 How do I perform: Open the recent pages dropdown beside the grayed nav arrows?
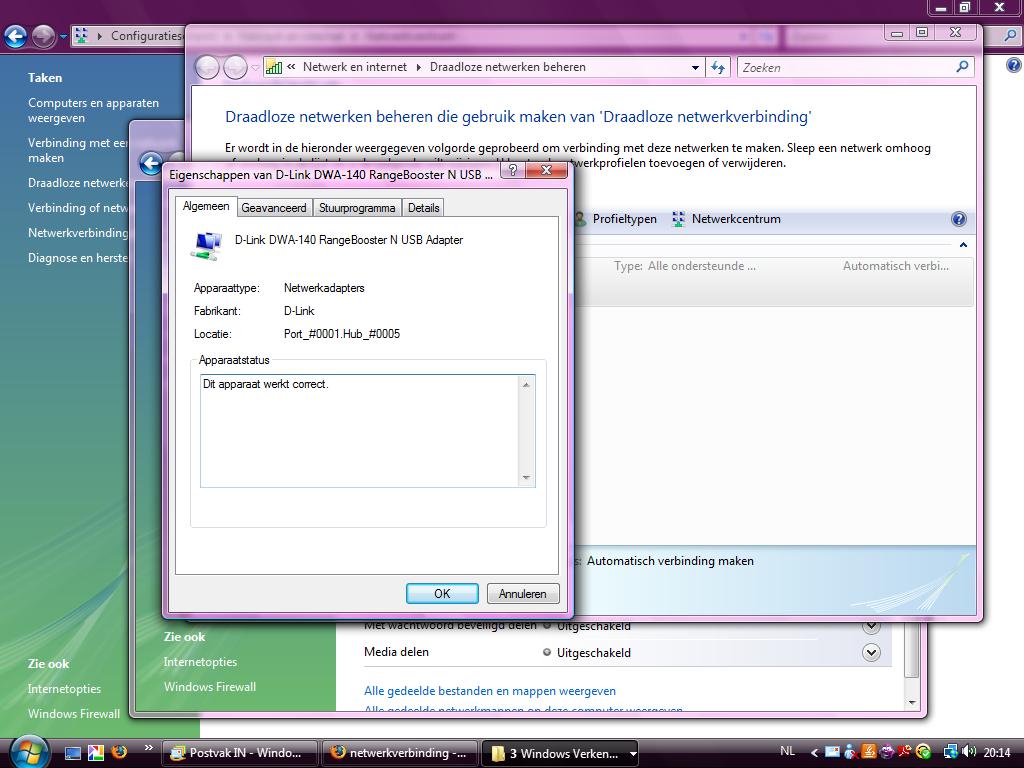tap(255, 67)
